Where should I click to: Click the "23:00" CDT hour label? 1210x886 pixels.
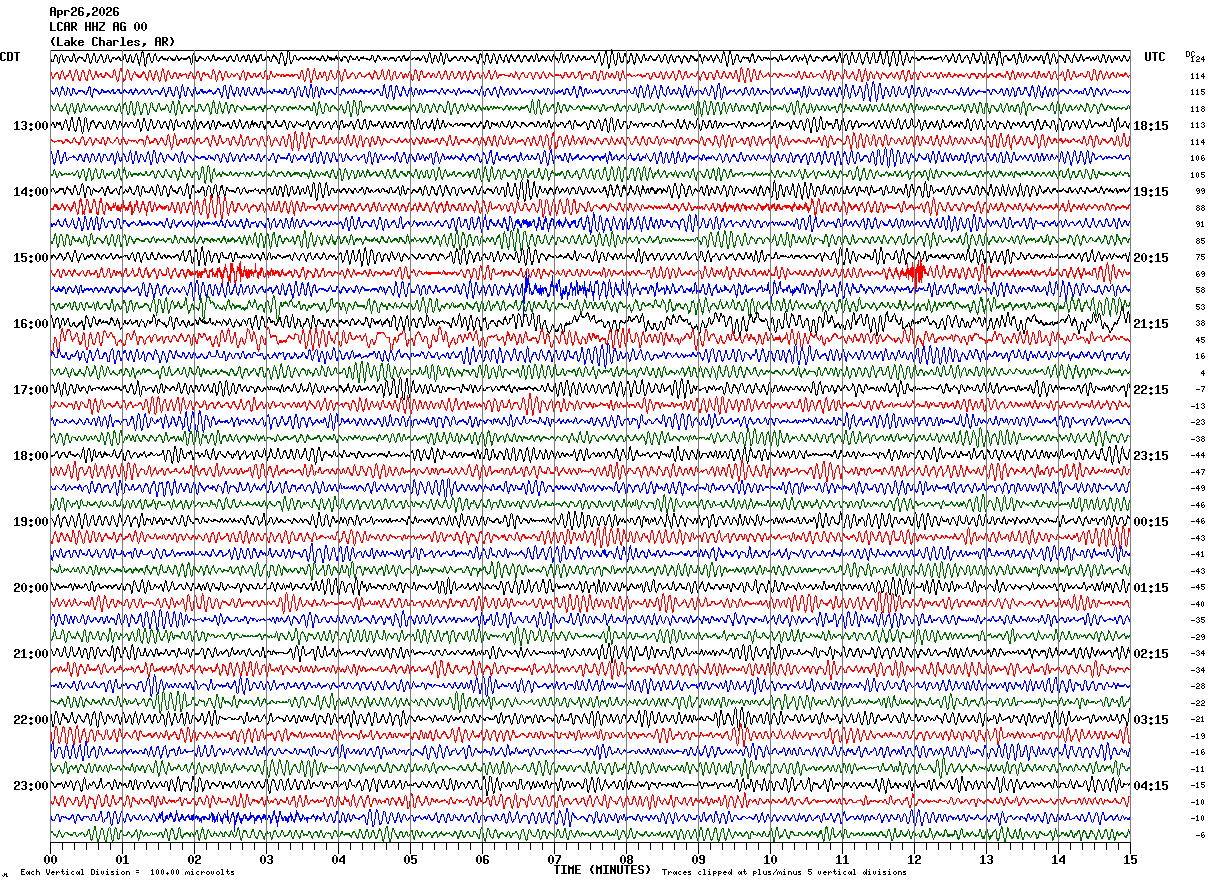pyautogui.click(x=30, y=786)
